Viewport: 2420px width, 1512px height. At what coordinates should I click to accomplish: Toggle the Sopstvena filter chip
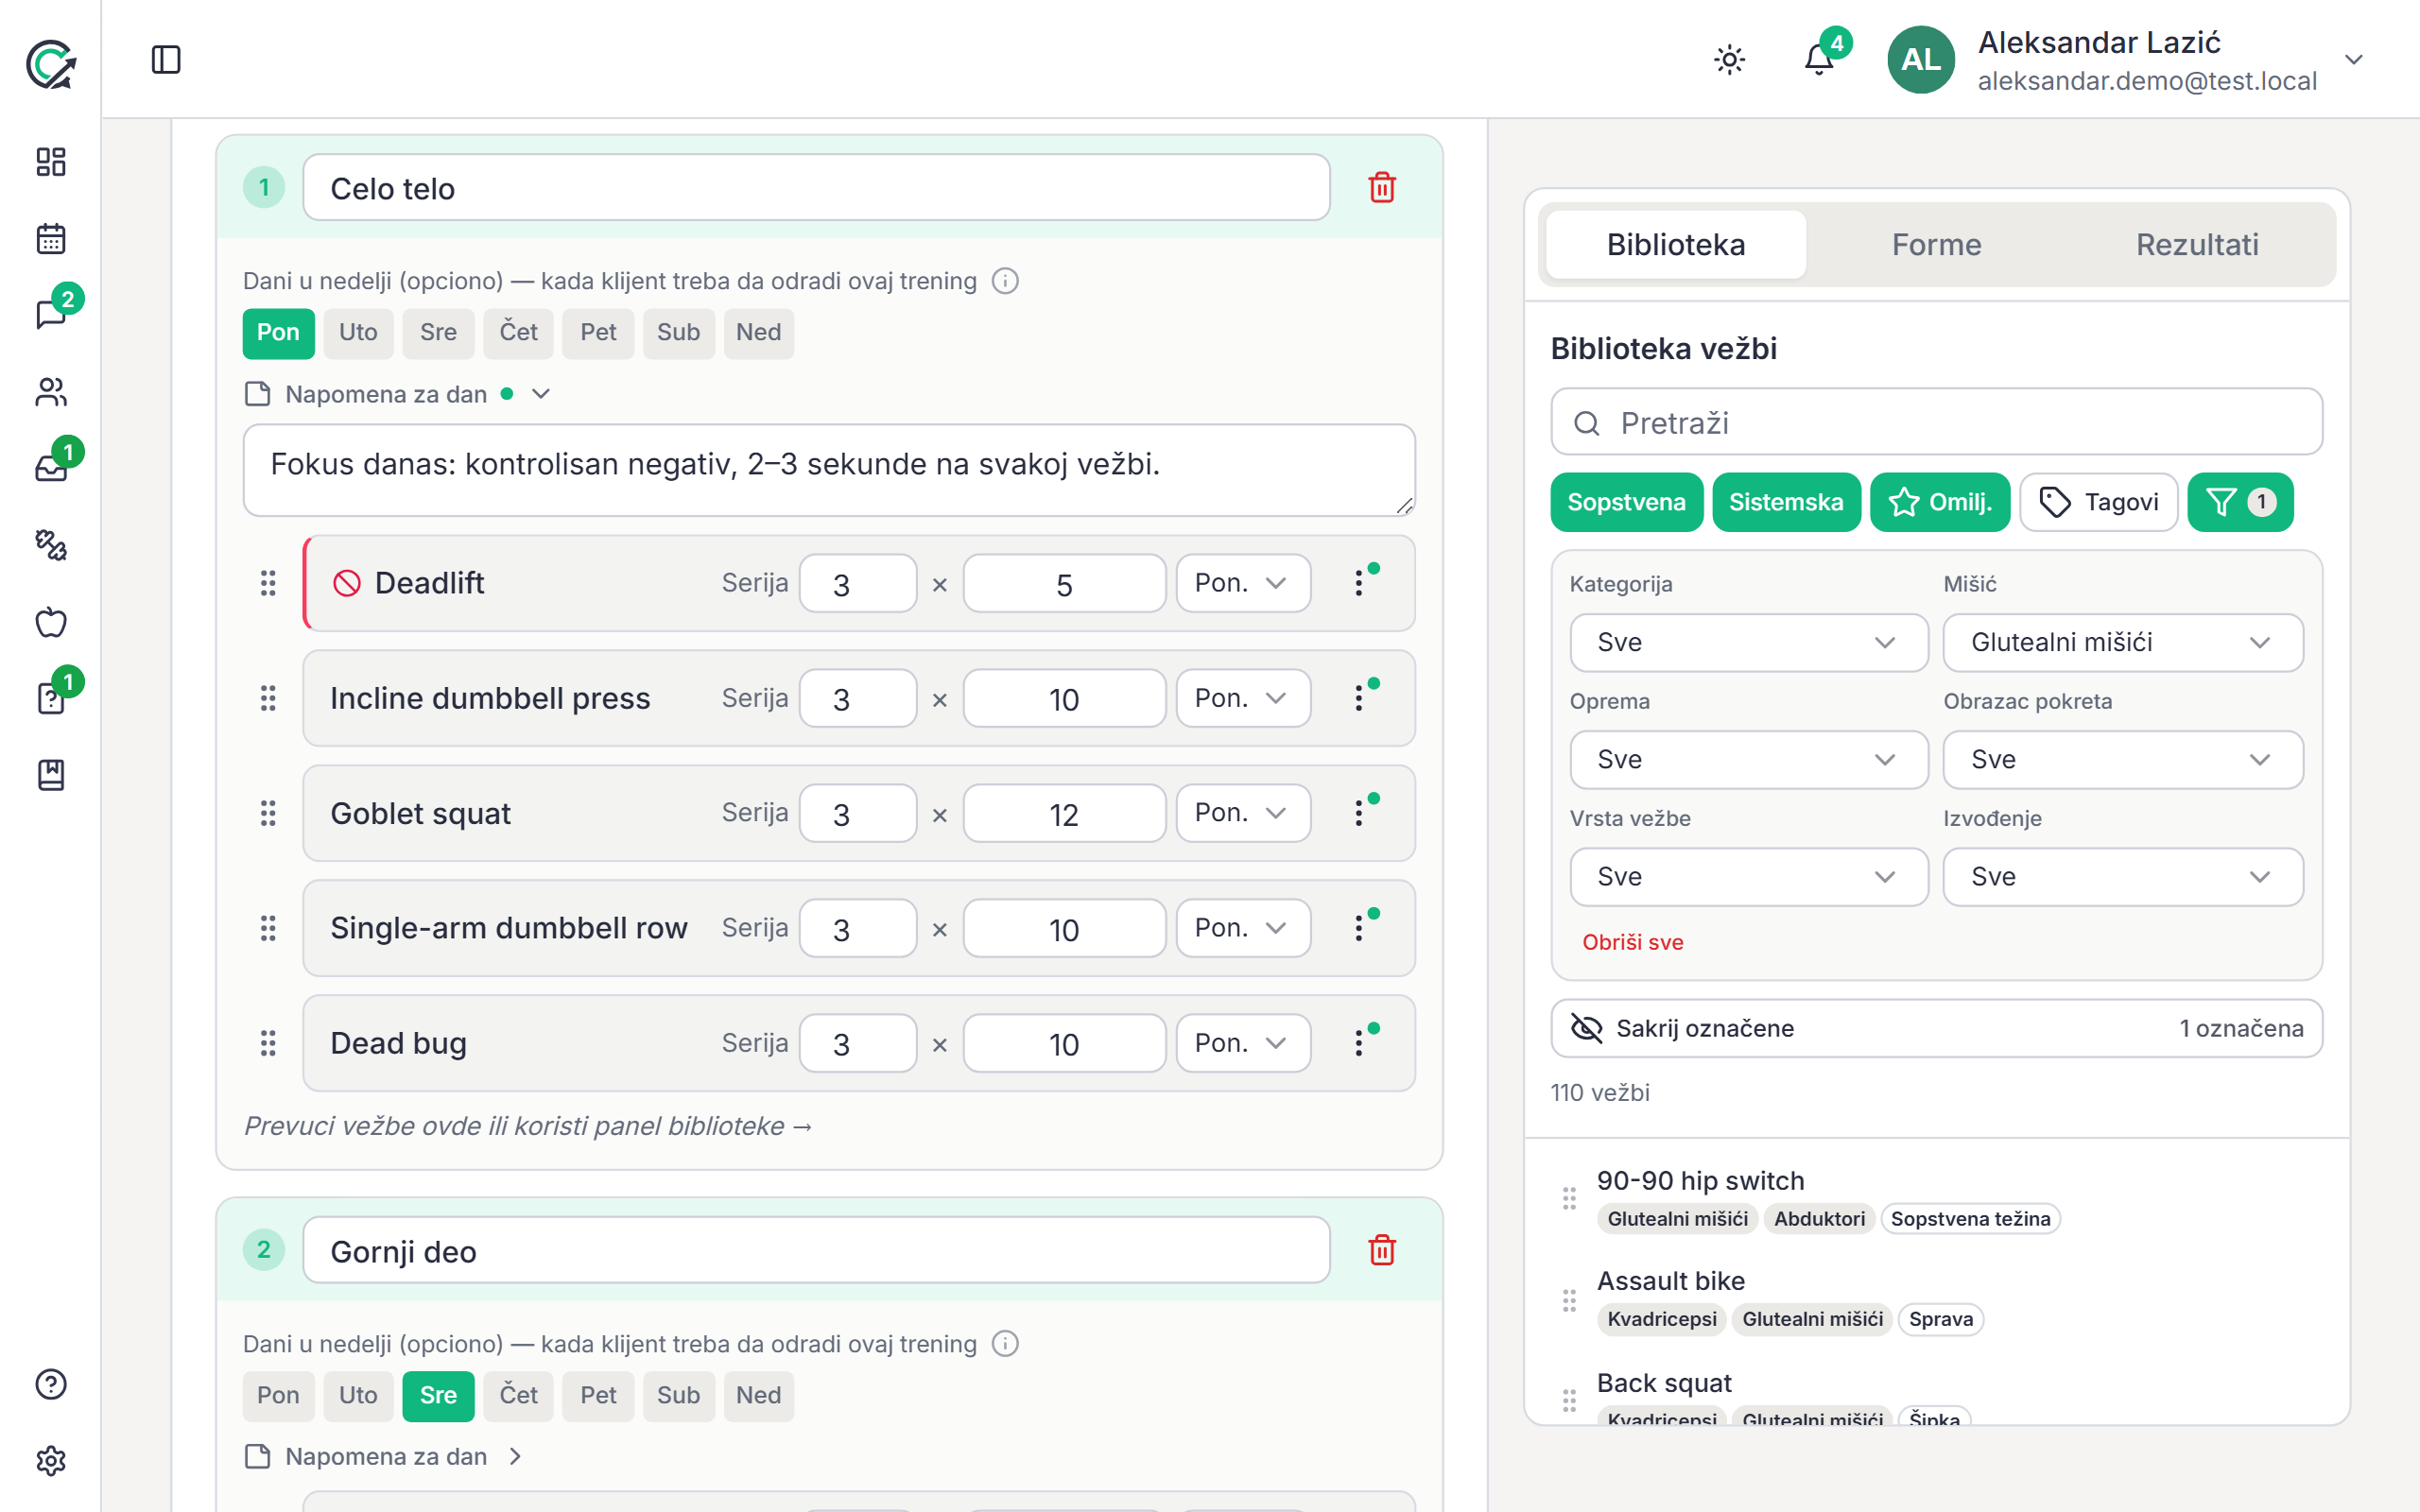pyautogui.click(x=1626, y=502)
